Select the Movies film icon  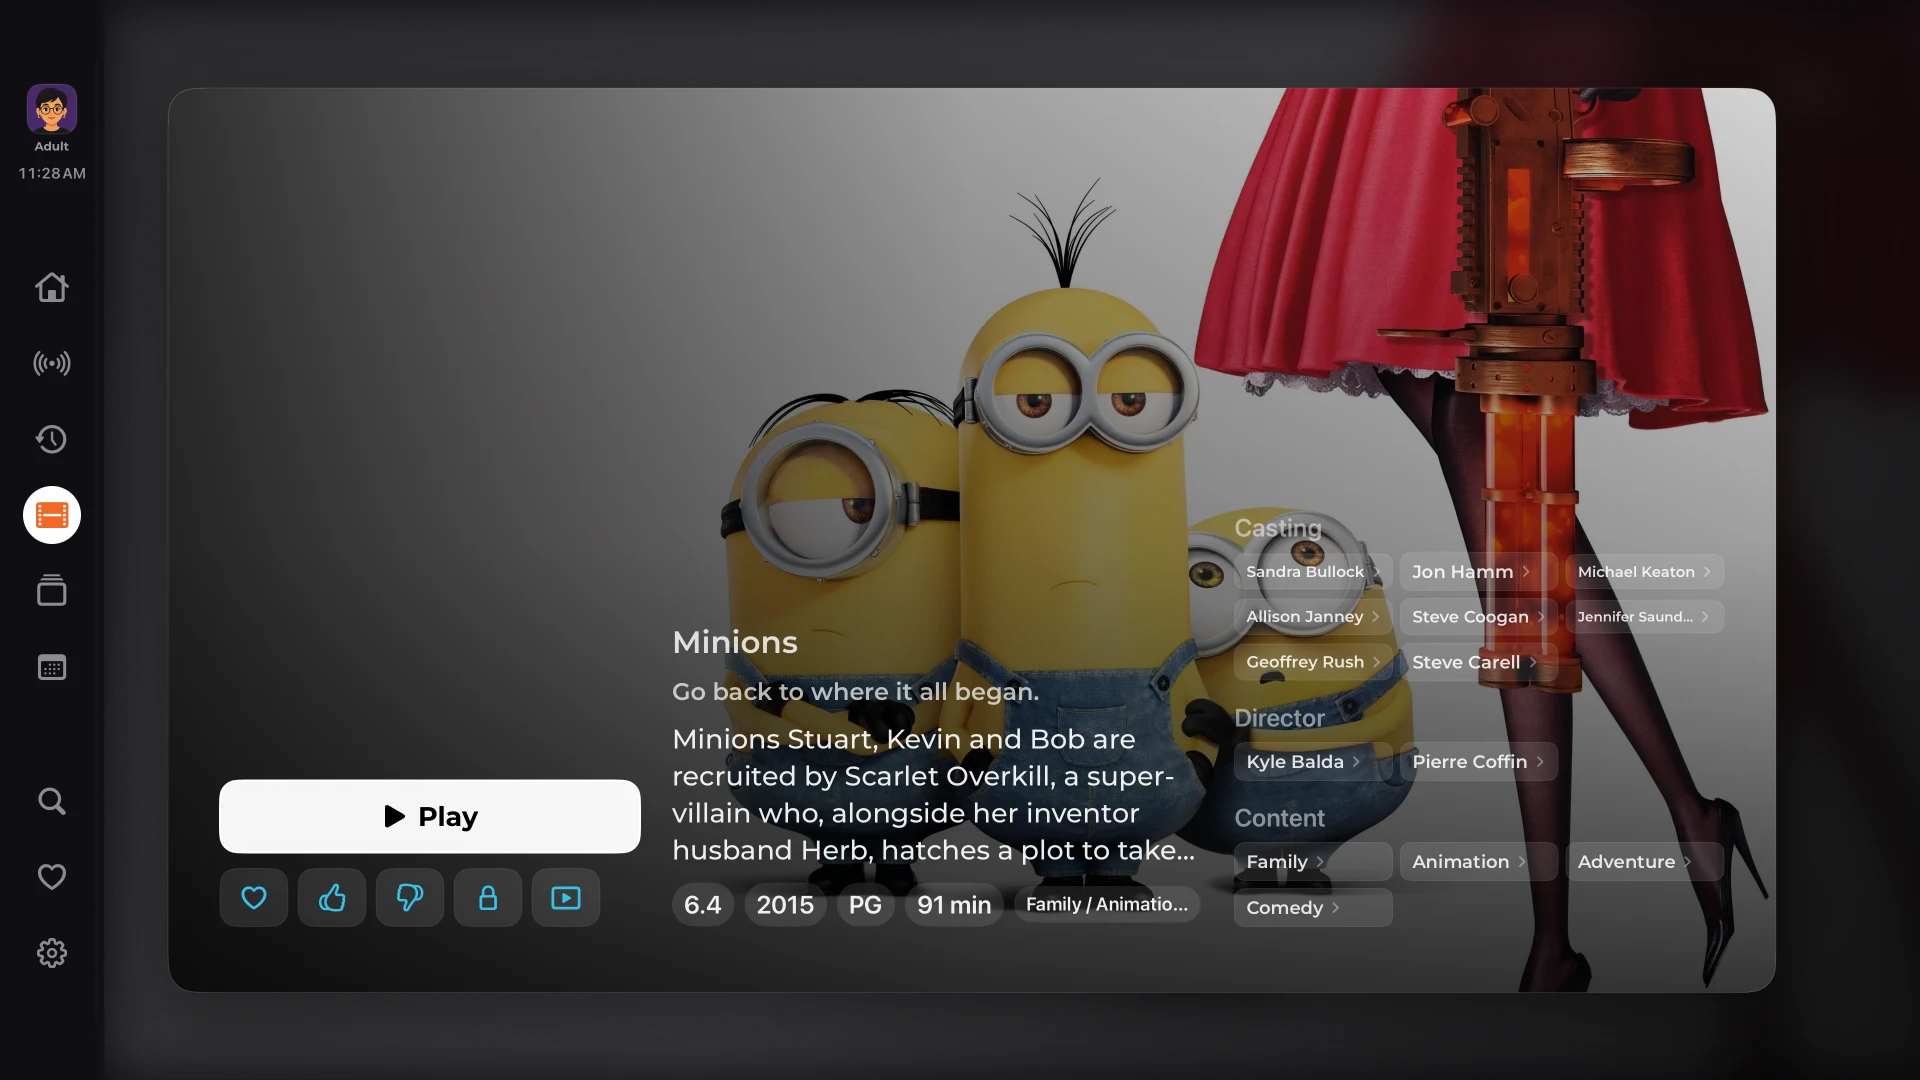[x=52, y=515]
